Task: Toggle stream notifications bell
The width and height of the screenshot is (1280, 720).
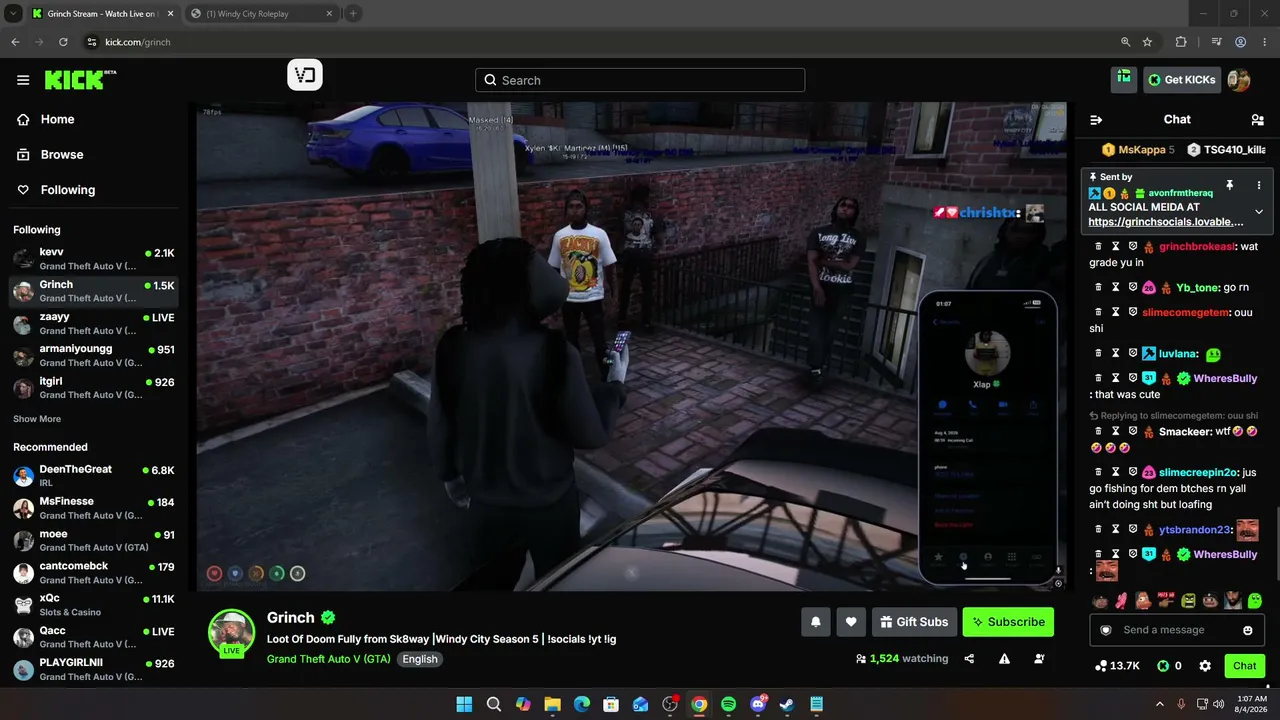Action: pyautogui.click(x=816, y=622)
